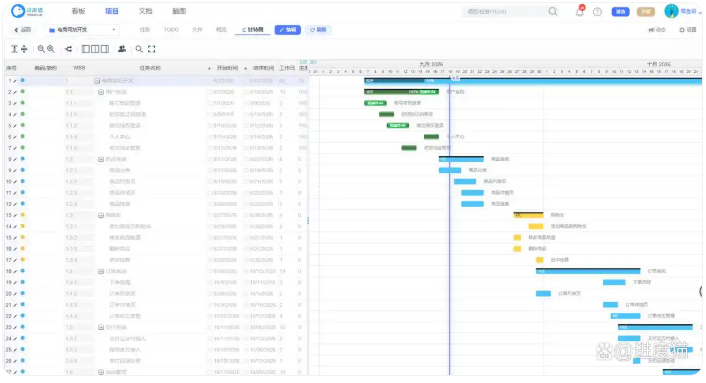Edit row 13 using pencil icon
Viewport: 706px width, 383px height.
pyautogui.click(x=15, y=216)
